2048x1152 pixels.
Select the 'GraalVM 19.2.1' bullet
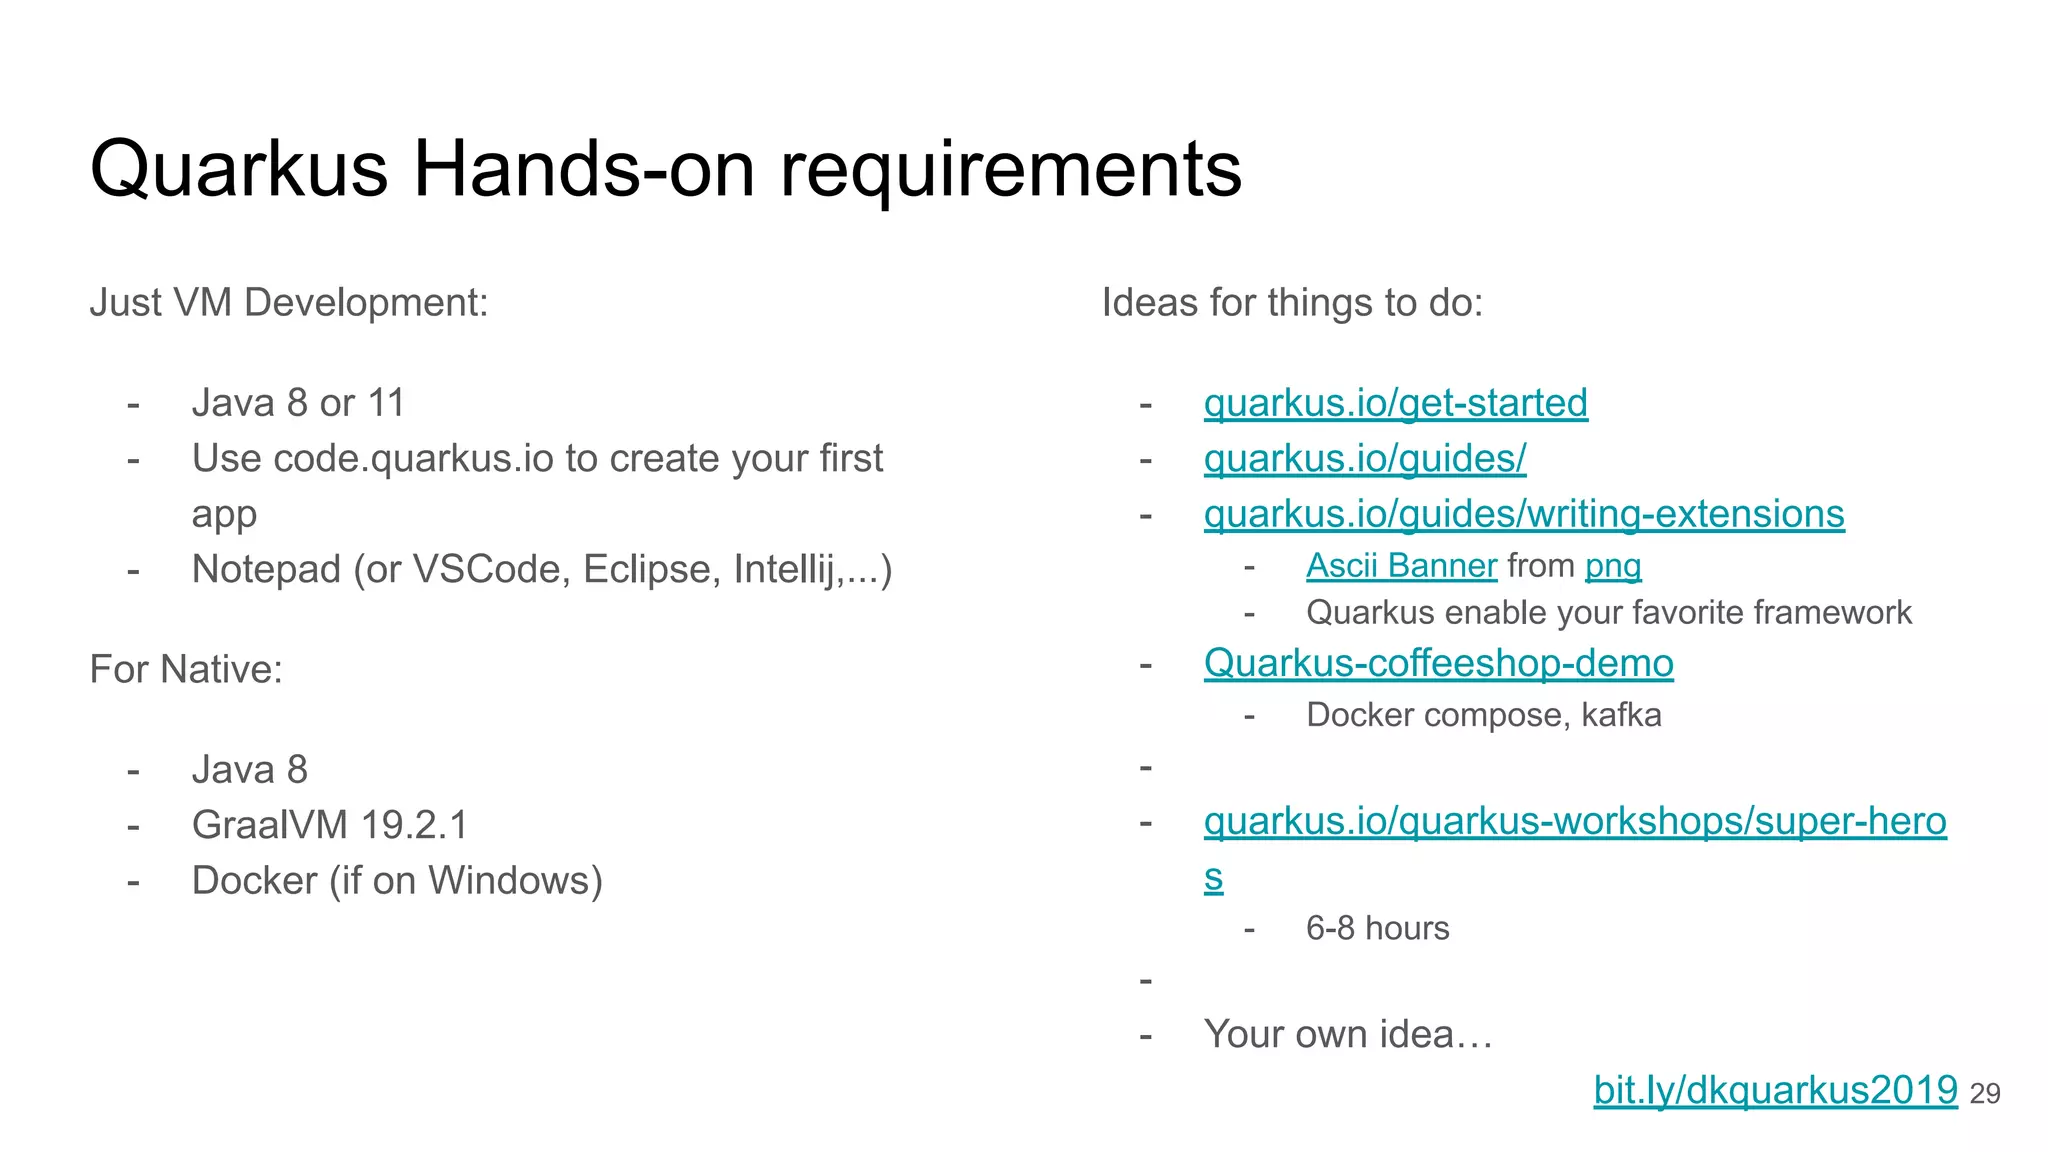click(330, 825)
